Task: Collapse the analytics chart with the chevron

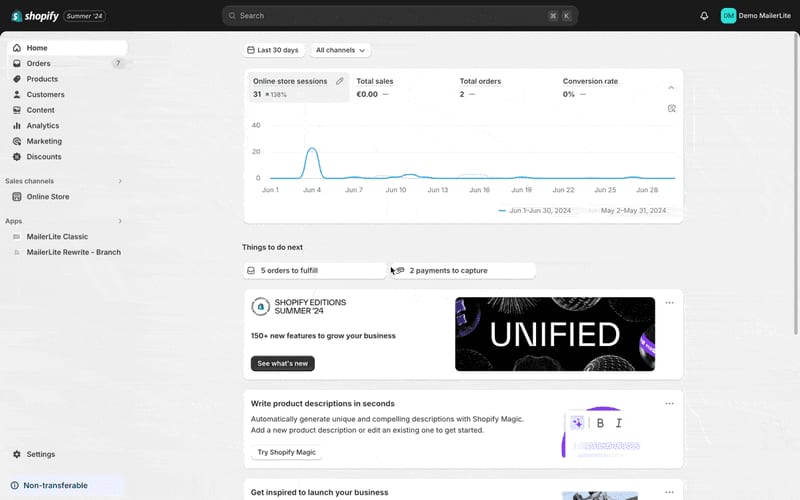Action: [671, 88]
